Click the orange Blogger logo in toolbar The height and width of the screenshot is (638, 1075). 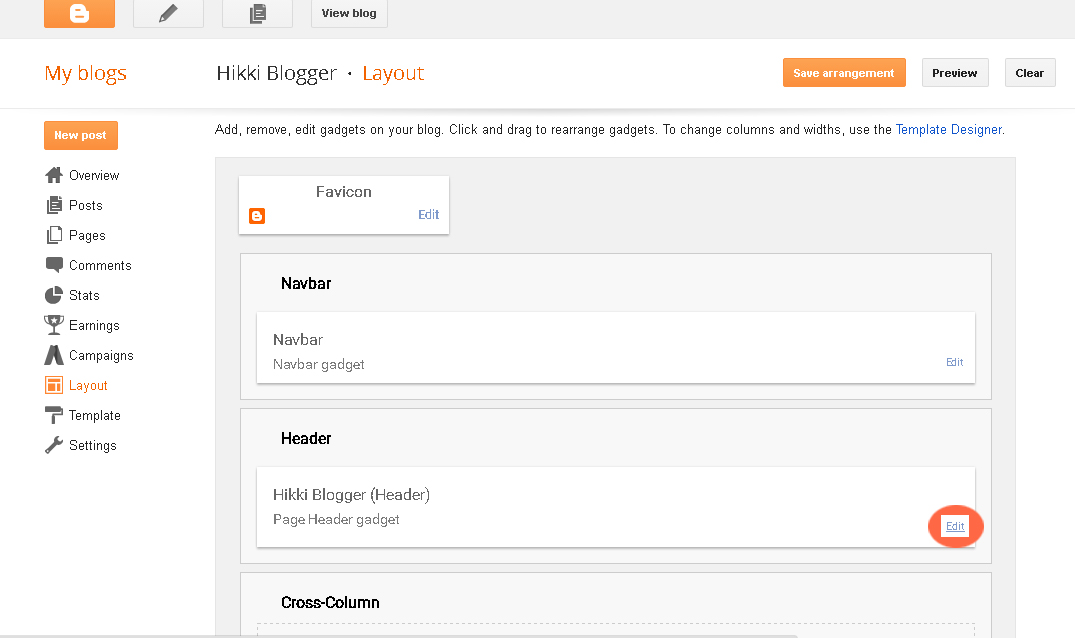click(79, 14)
